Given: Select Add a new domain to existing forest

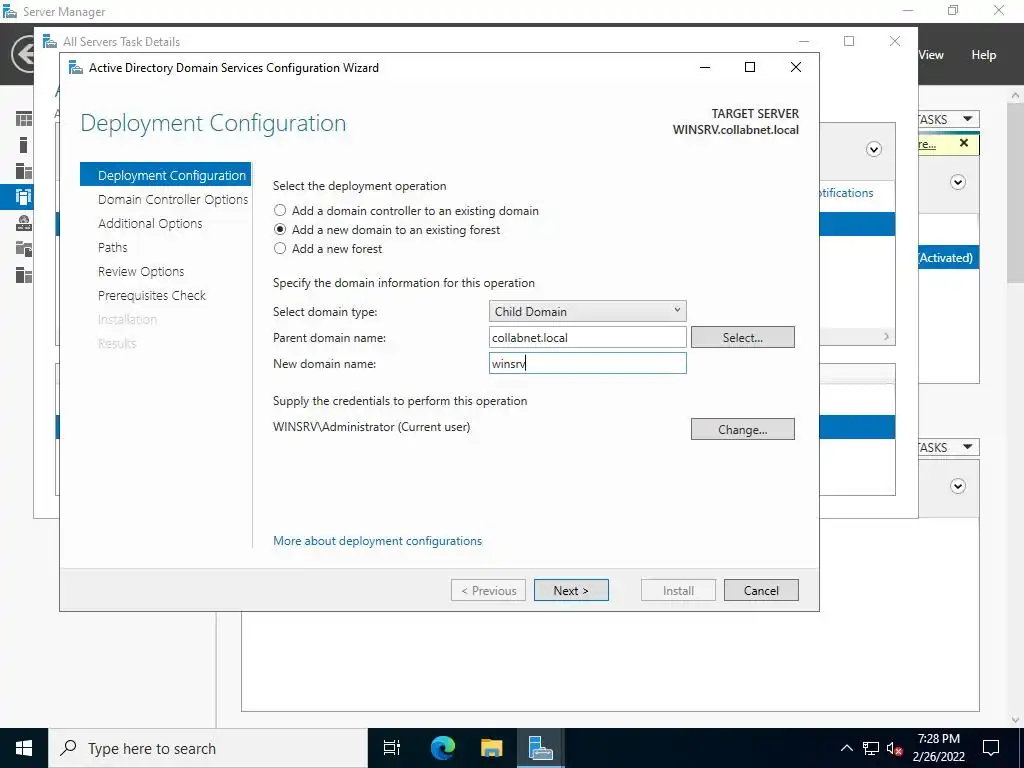Looking at the screenshot, I should click(x=280, y=229).
